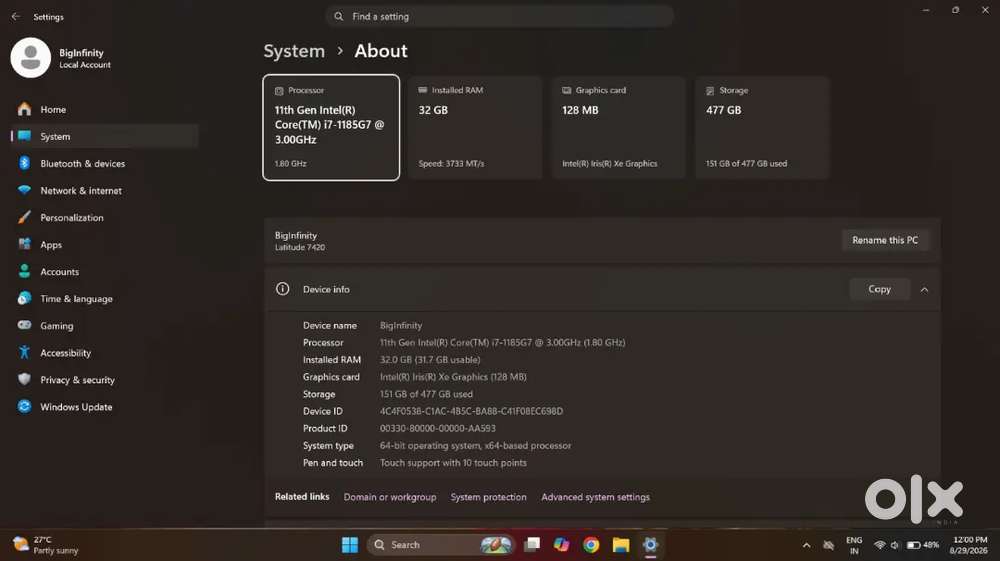The image size is (1000, 561).
Task: Select the Graphics card info card
Action: (619, 128)
